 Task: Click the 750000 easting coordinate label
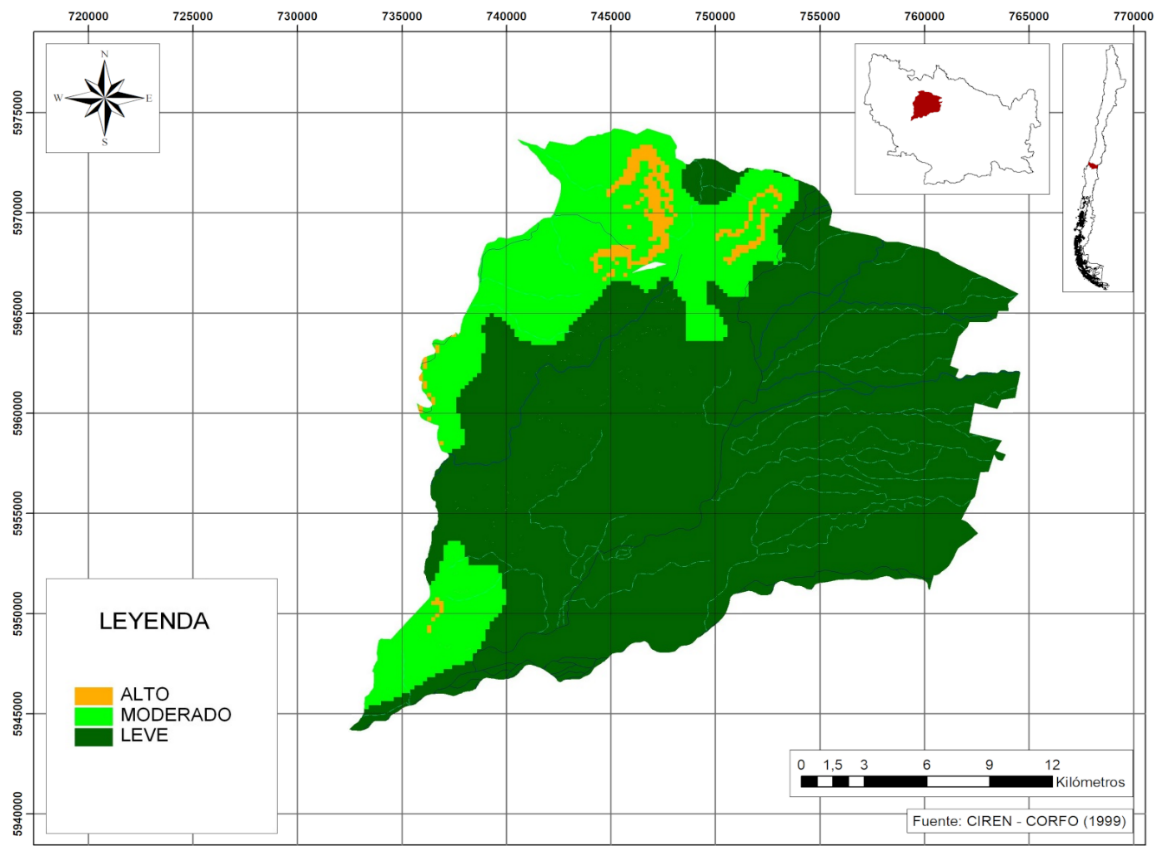715,16
